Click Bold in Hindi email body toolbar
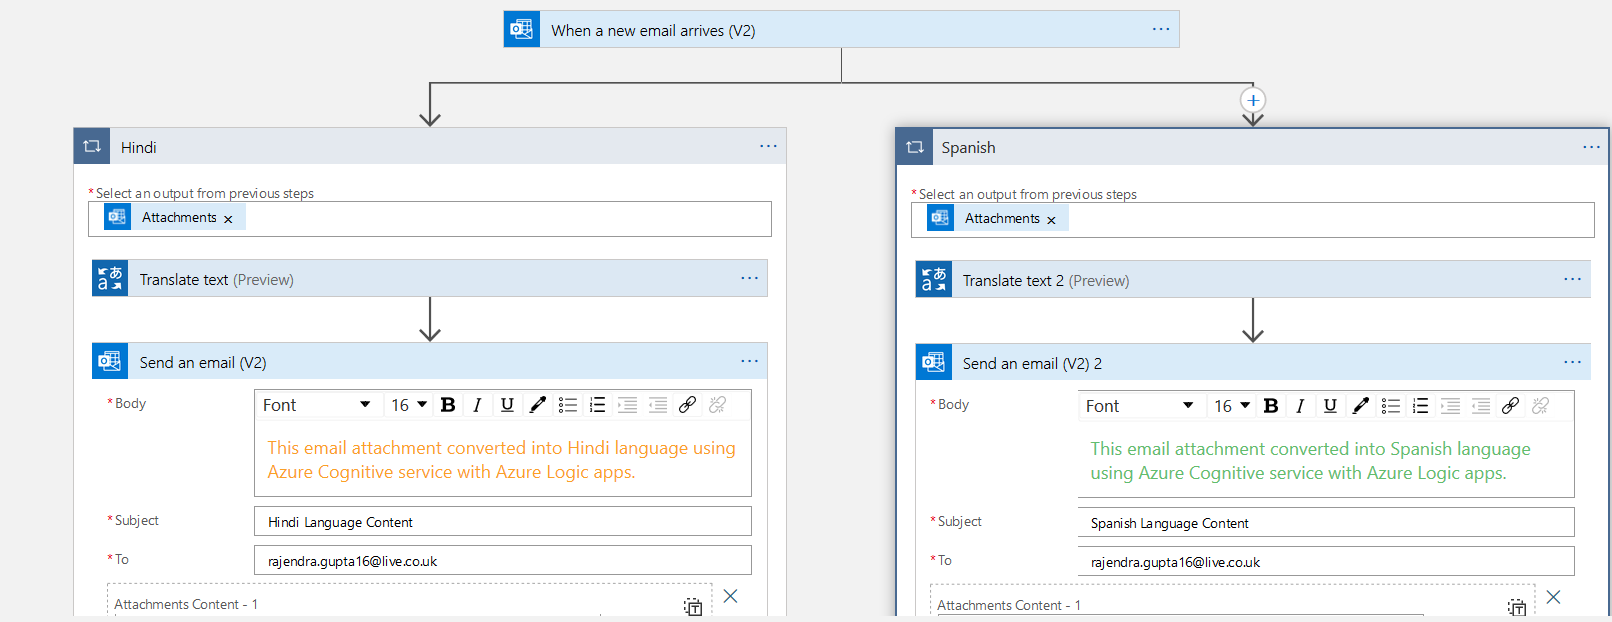1612x622 pixels. tap(448, 405)
